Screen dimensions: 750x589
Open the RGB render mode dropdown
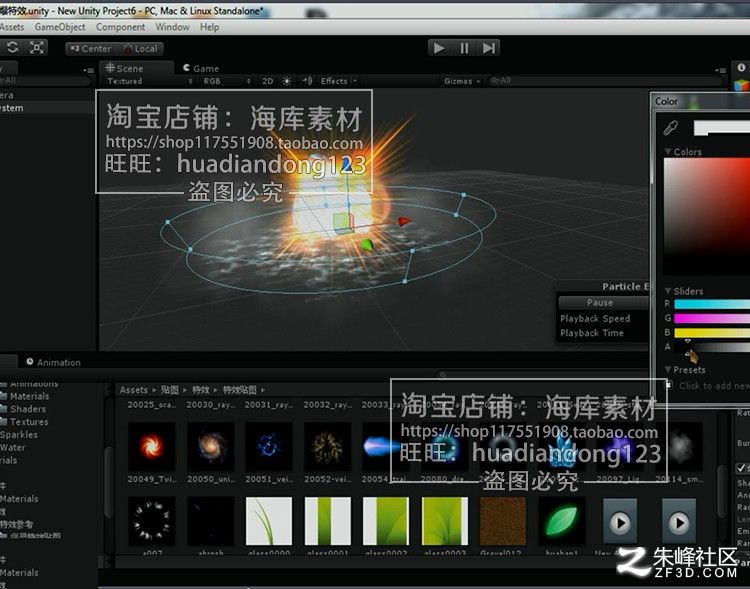click(226, 81)
